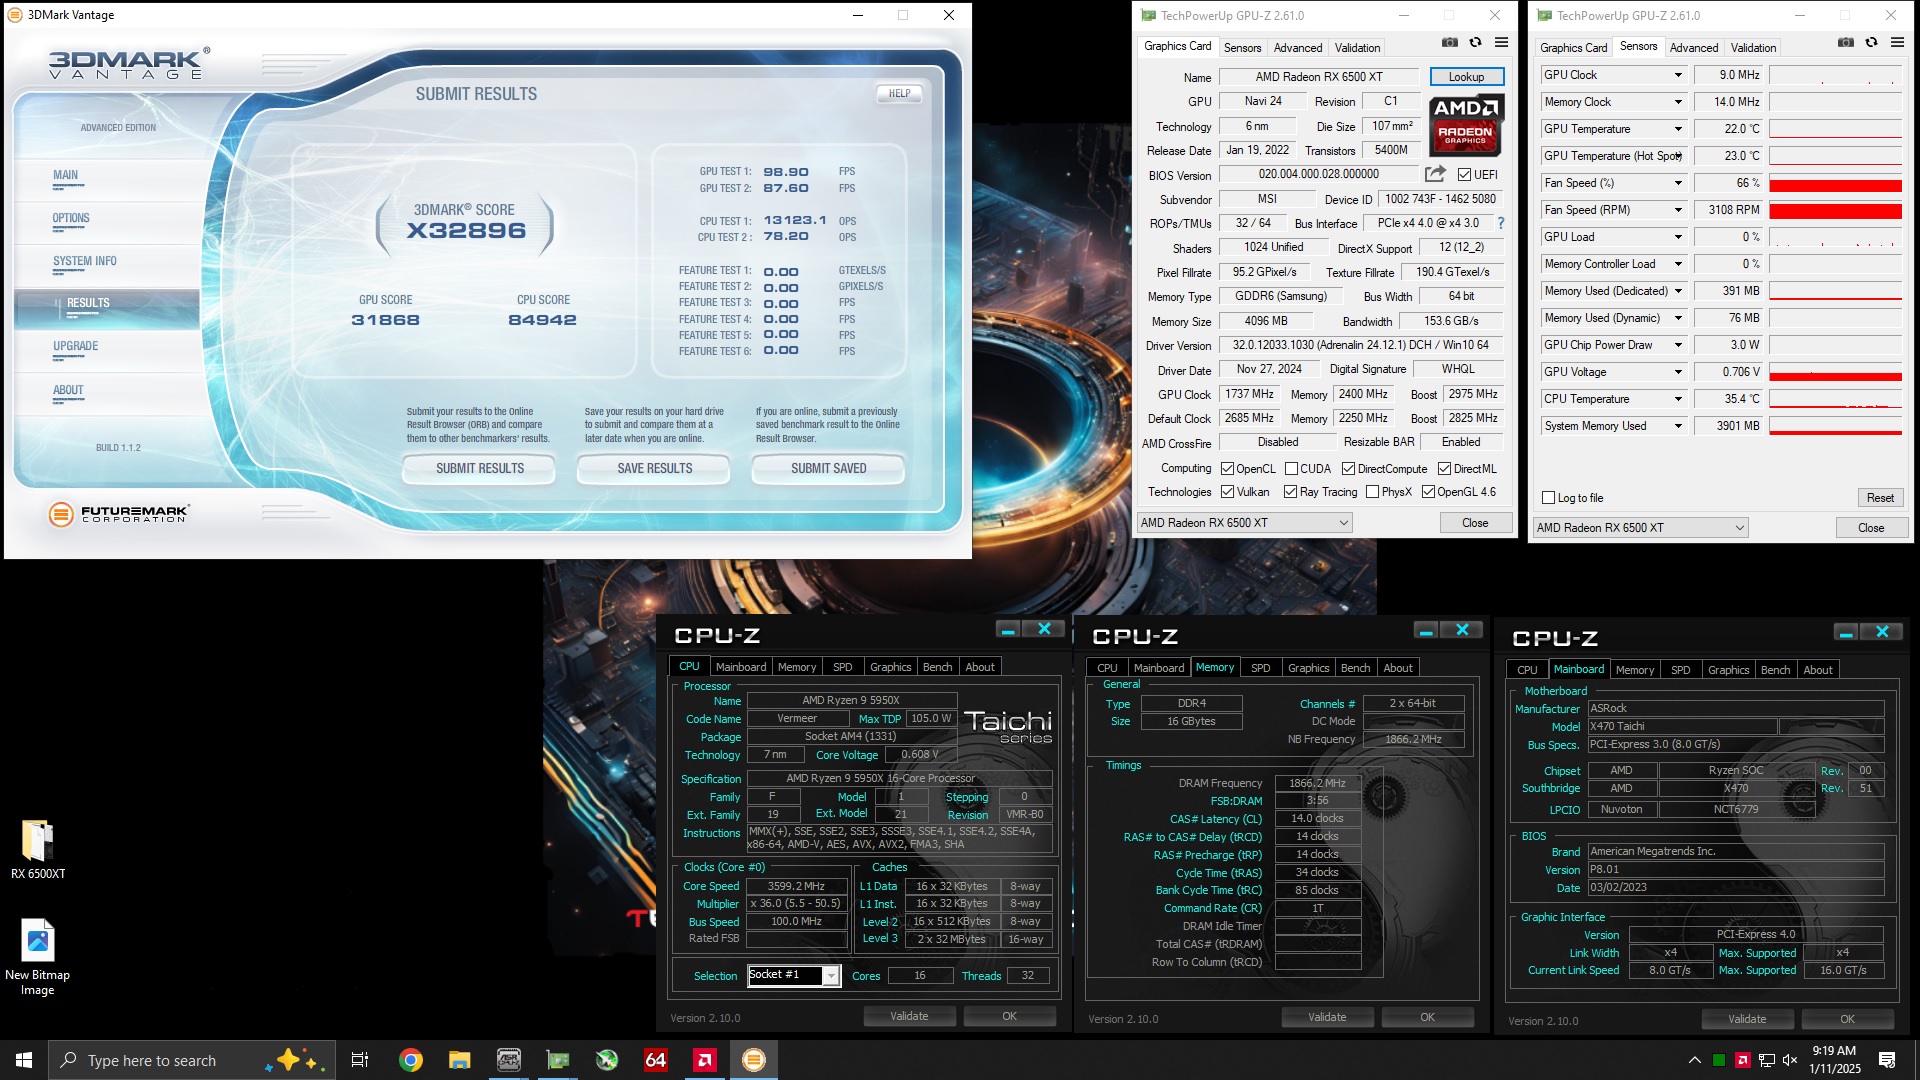Toggle the DirectML checkbox
This screenshot has width=1920, height=1080.
[1444, 469]
